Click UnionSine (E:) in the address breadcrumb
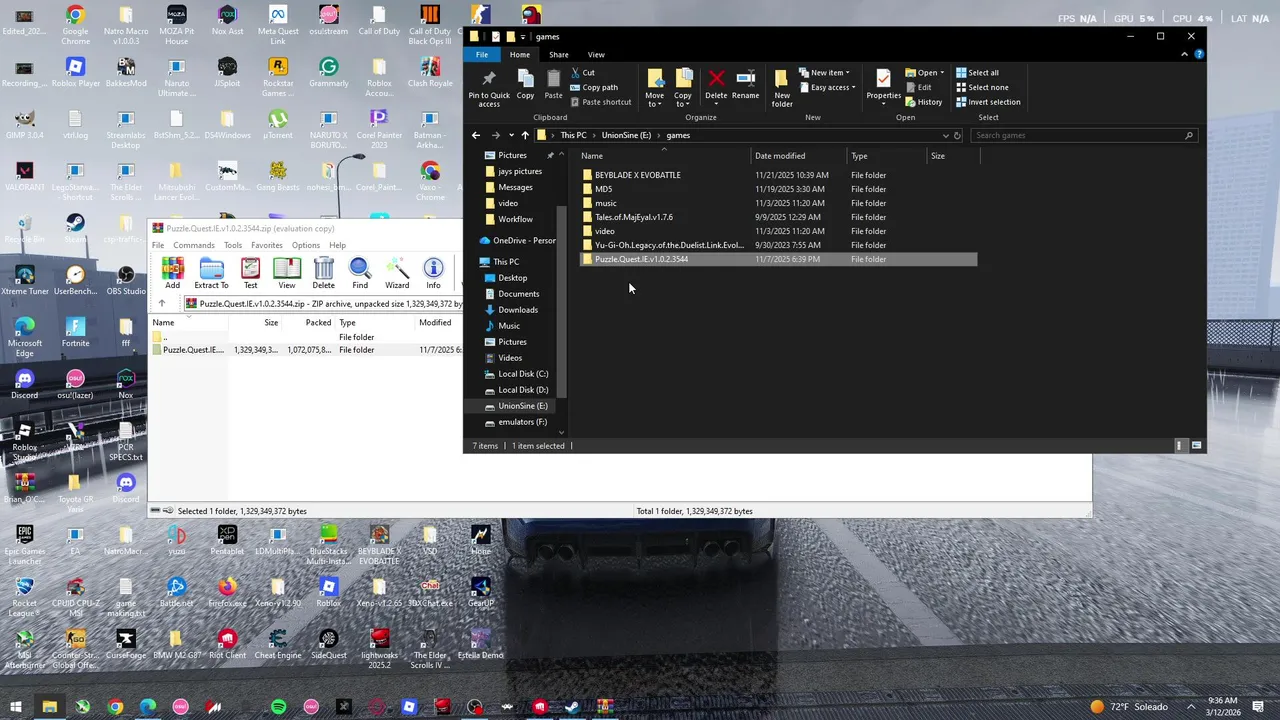The height and width of the screenshot is (720, 1280). pyautogui.click(x=626, y=135)
